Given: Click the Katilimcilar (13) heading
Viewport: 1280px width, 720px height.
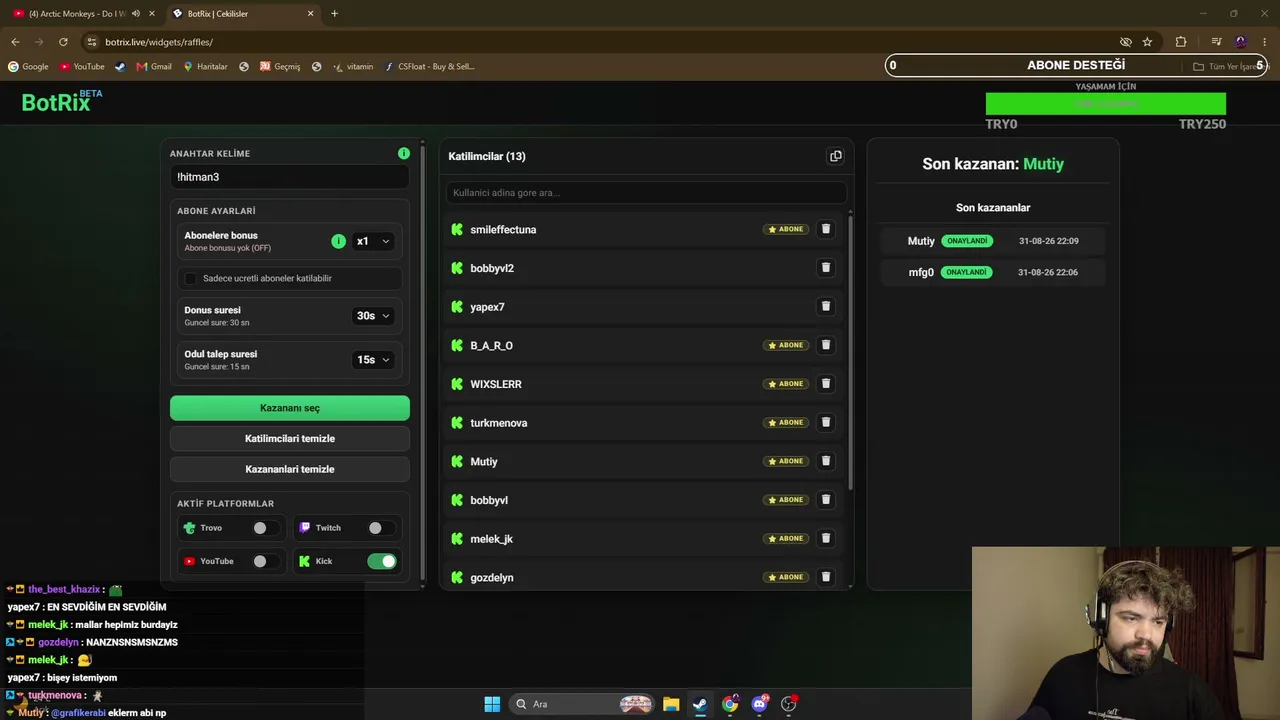Looking at the screenshot, I should [487, 156].
